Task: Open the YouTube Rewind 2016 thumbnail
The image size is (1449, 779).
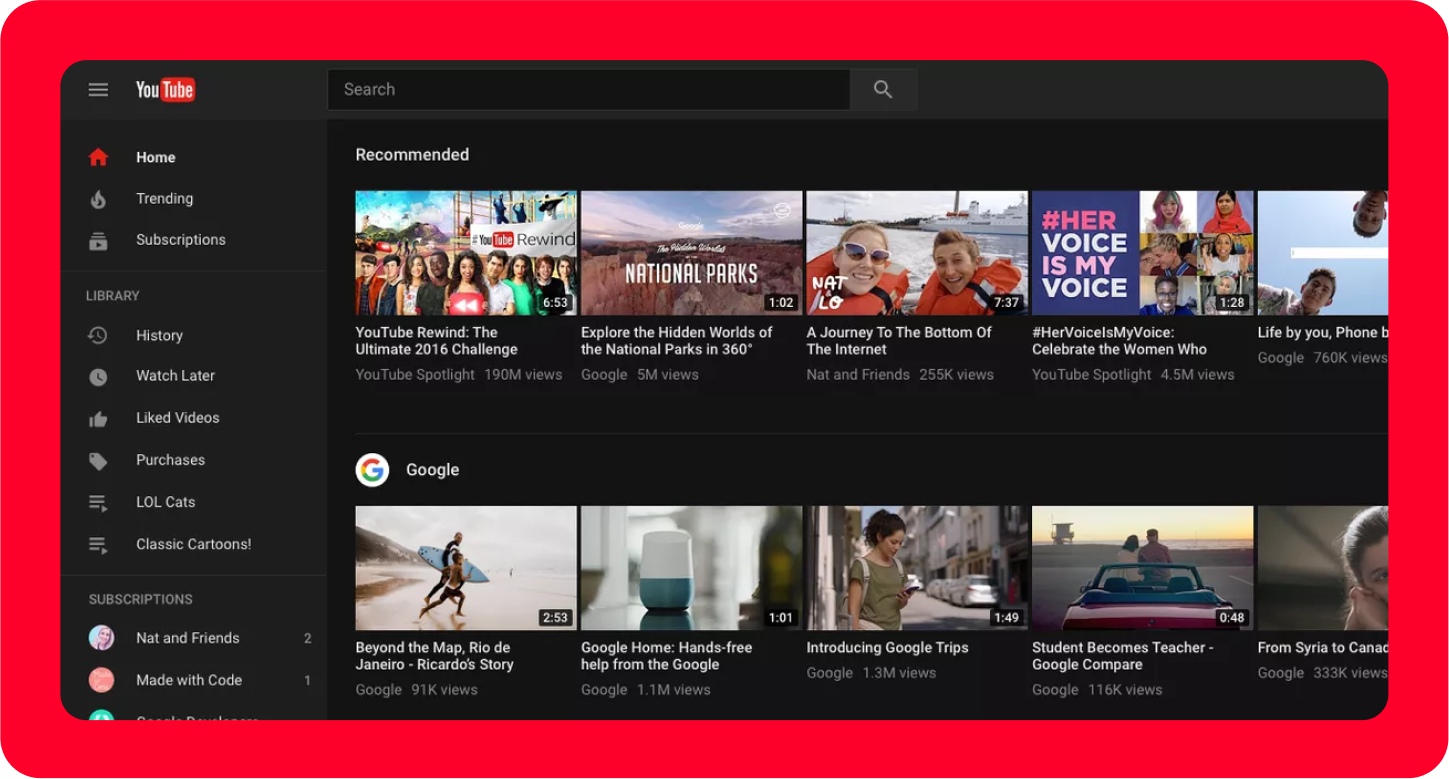Action: pyautogui.click(x=466, y=253)
